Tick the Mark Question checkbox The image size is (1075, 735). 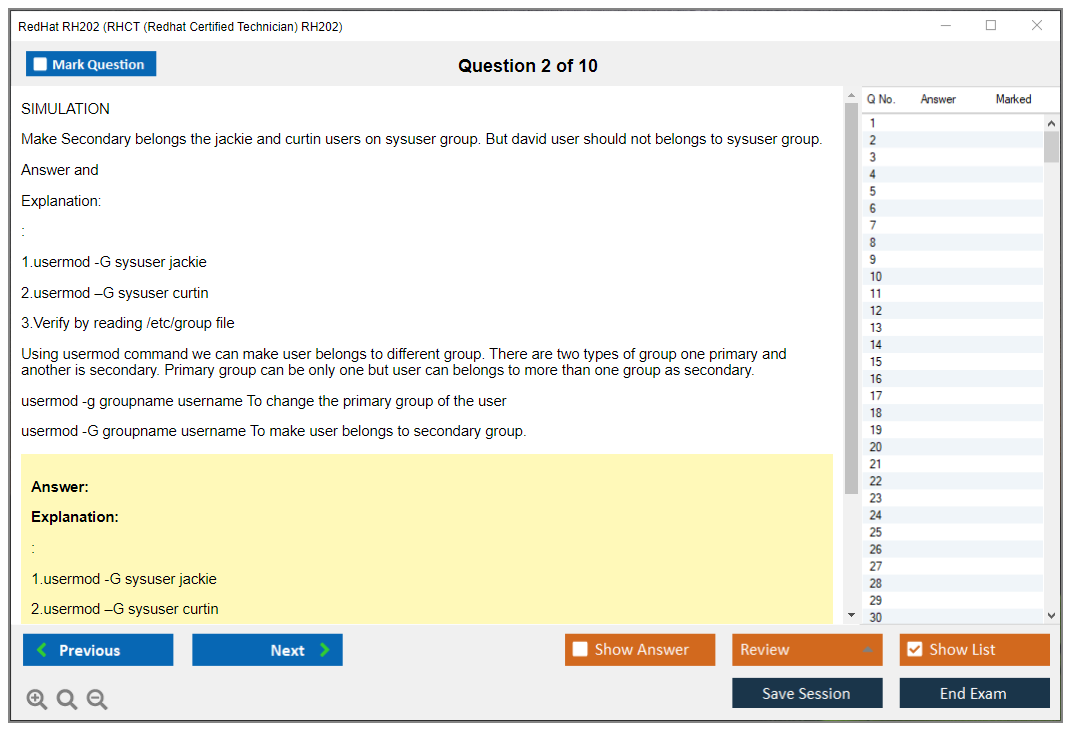(41, 65)
